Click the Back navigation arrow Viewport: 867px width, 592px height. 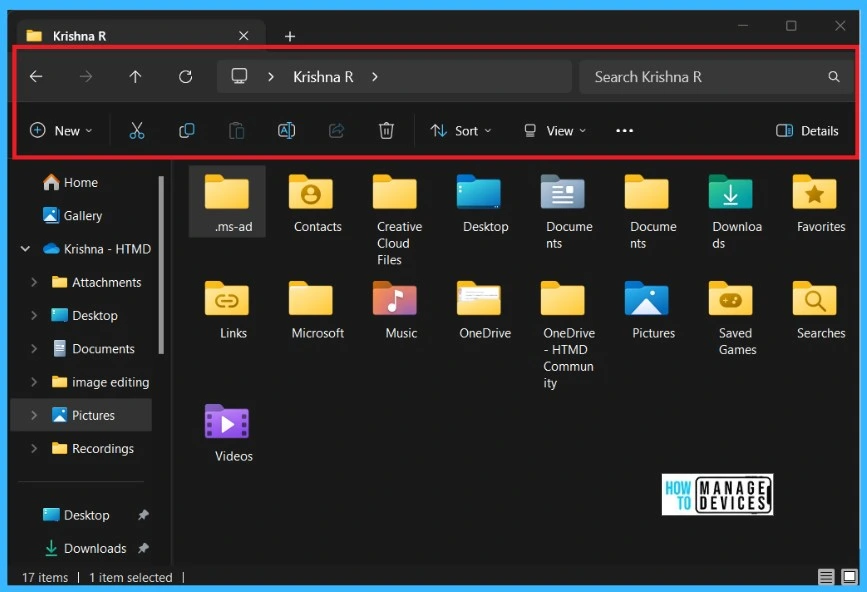(x=36, y=76)
